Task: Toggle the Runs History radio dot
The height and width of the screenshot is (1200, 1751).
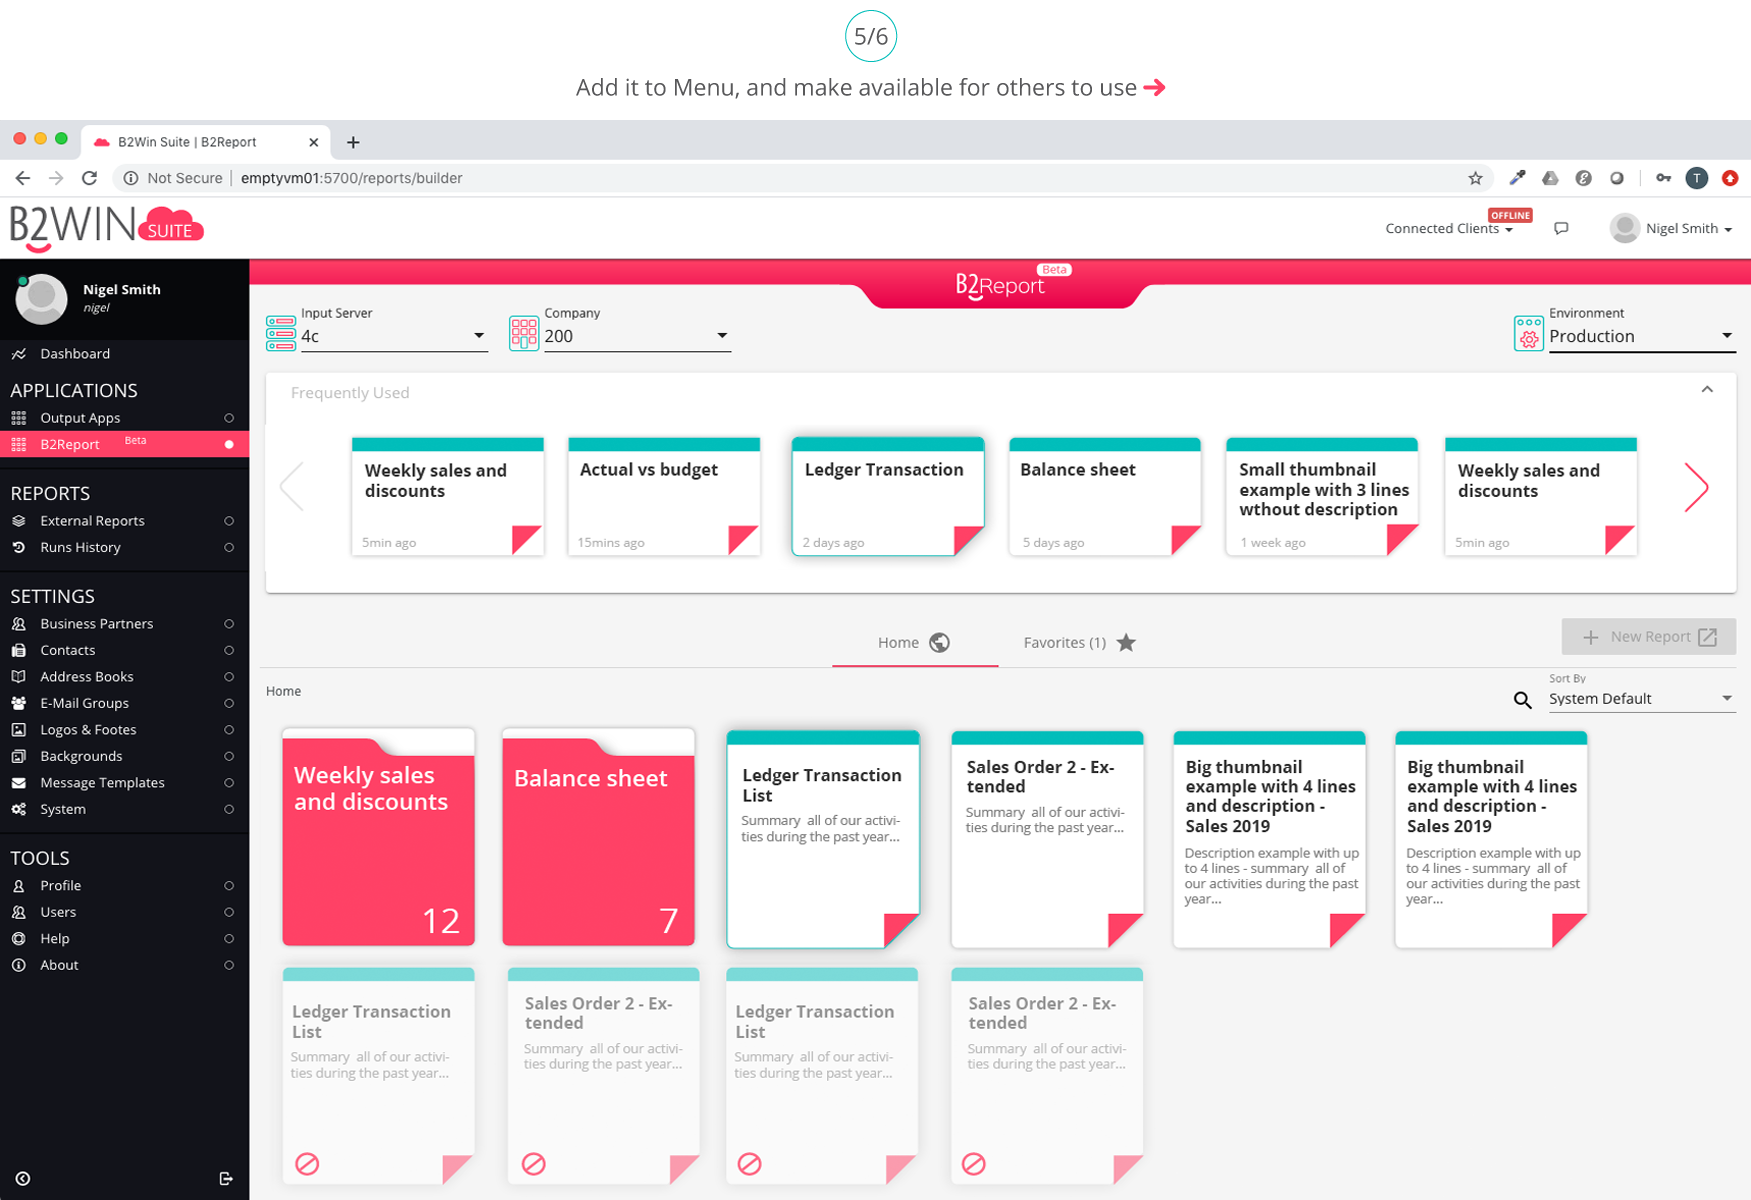Action: (x=229, y=548)
